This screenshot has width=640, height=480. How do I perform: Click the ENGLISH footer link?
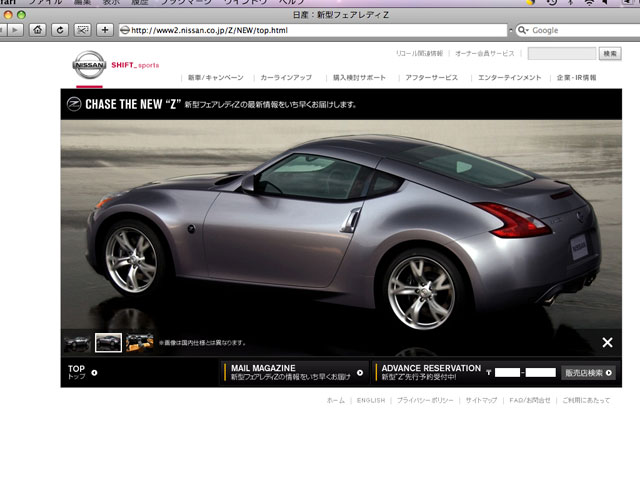click(x=371, y=400)
